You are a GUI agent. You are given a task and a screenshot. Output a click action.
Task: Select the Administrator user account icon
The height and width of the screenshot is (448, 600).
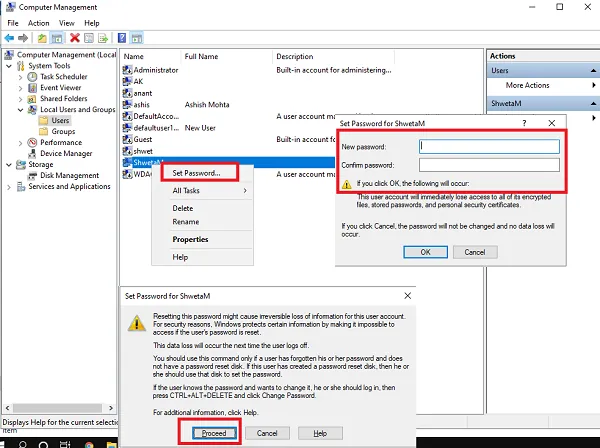(x=127, y=70)
